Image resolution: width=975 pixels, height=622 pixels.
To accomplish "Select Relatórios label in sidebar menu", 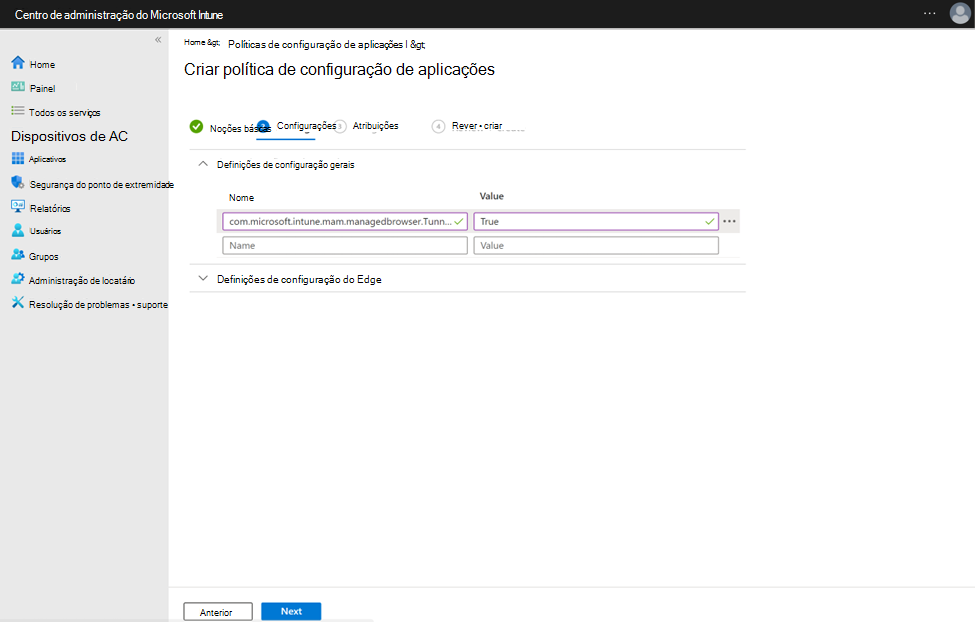I will point(50,208).
